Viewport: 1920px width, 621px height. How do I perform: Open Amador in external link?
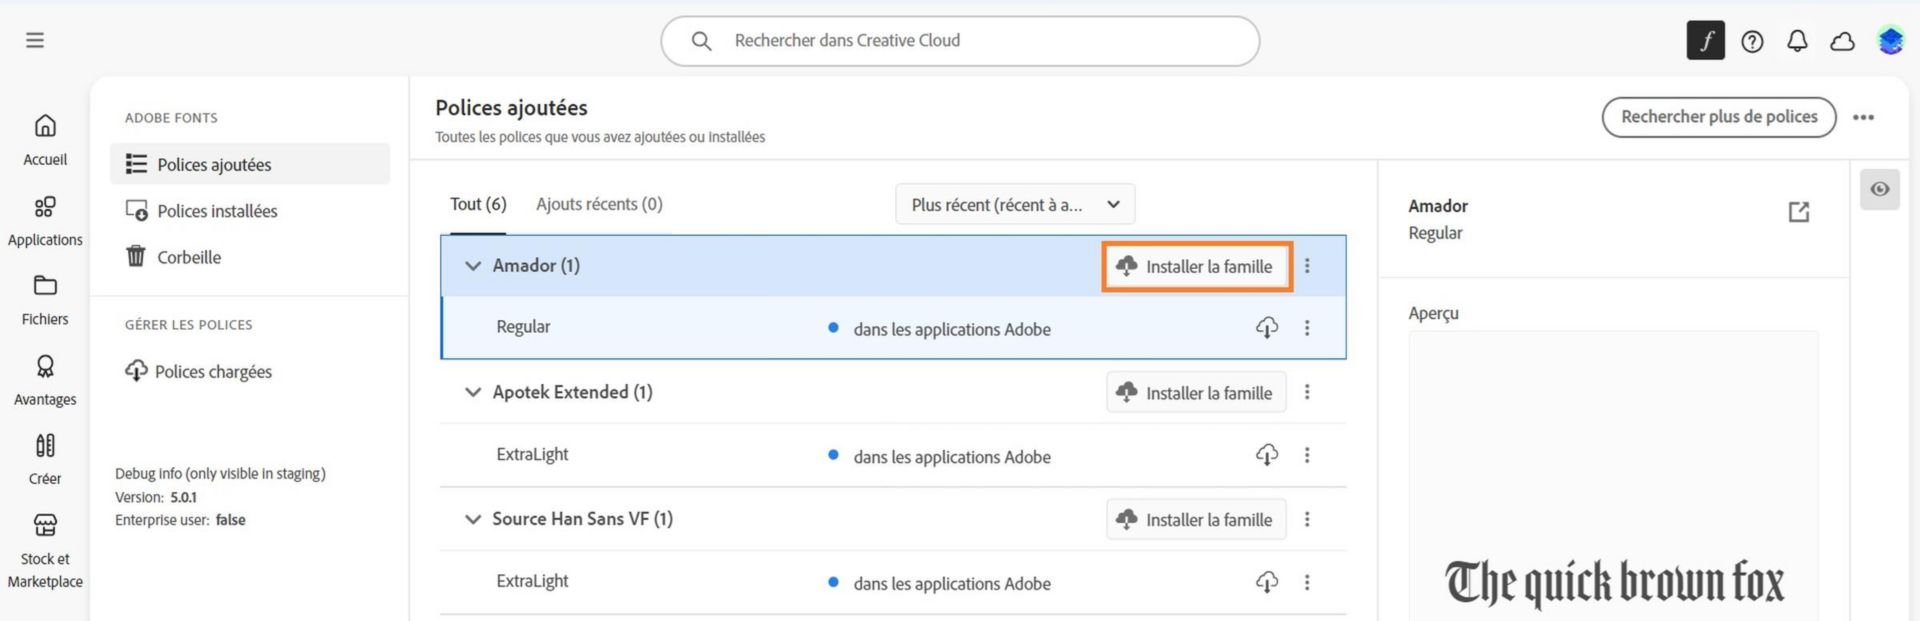[1798, 212]
